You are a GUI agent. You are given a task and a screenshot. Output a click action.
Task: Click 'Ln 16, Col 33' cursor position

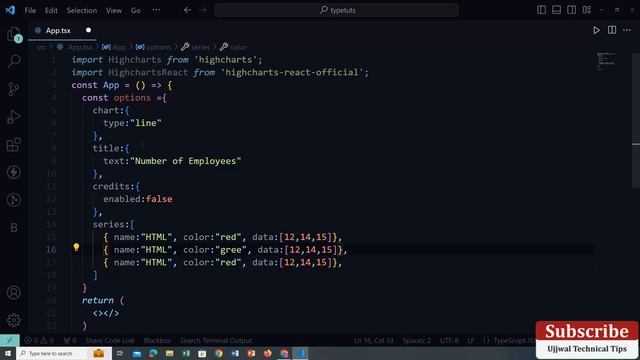point(373,340)
